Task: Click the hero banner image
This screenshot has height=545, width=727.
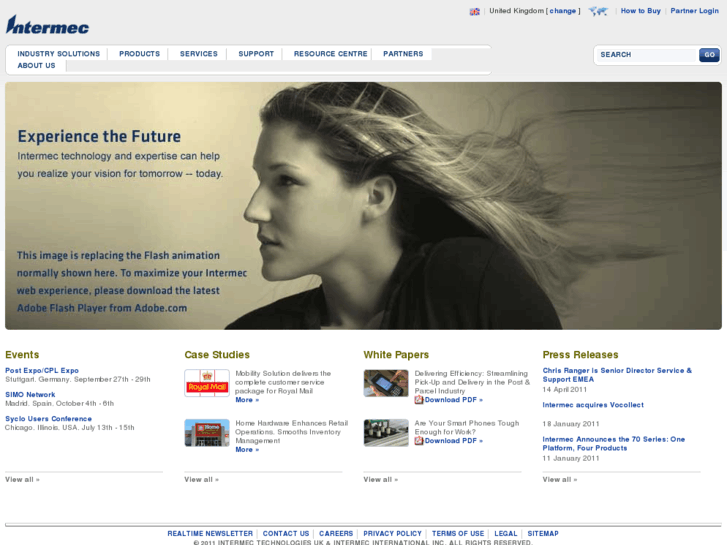Action: tap(364, 206)
